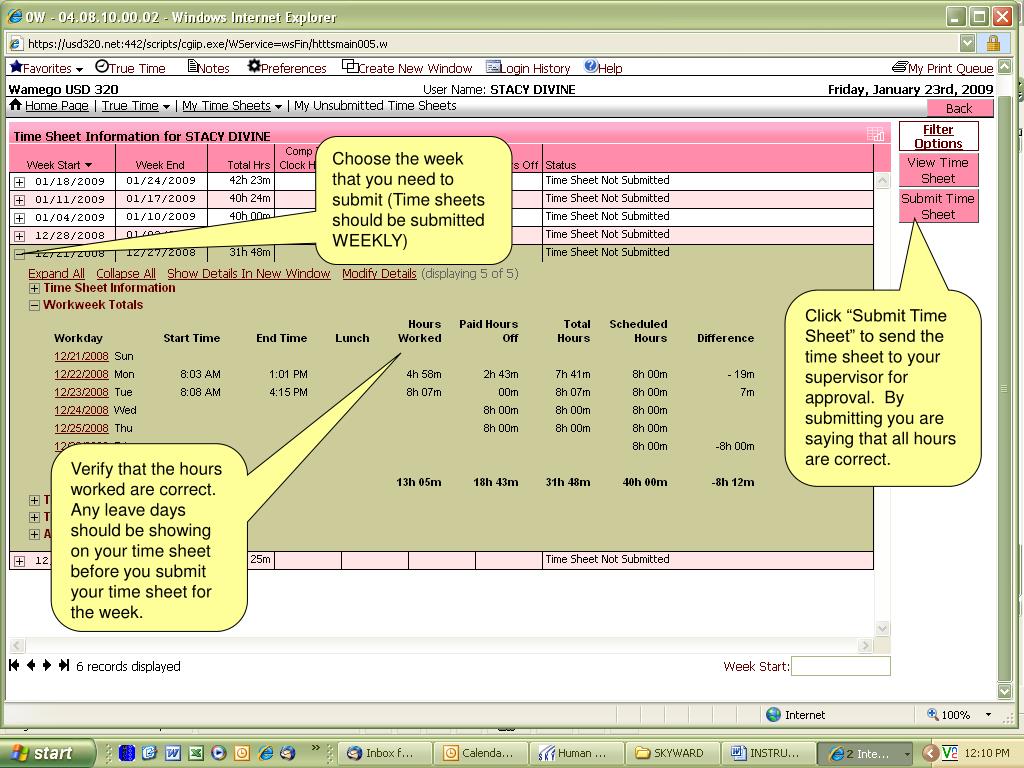Click Collapse All link
This screenshot has height=768, width=1024.
pos(126,274)
